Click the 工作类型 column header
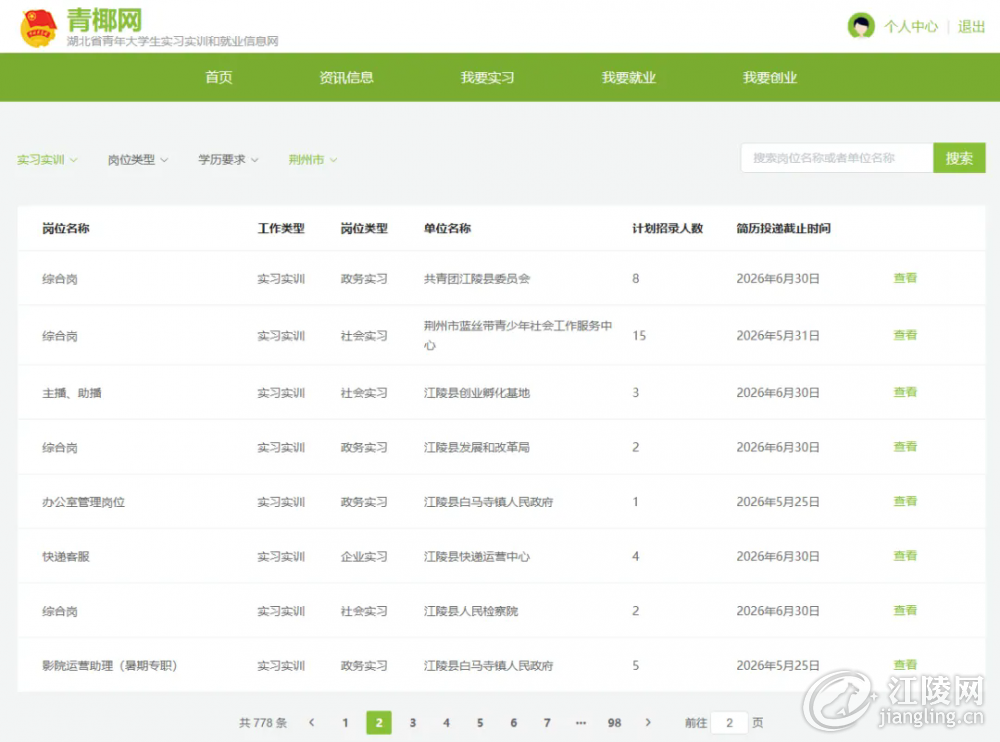1000x742 pixels. [281, 228]
